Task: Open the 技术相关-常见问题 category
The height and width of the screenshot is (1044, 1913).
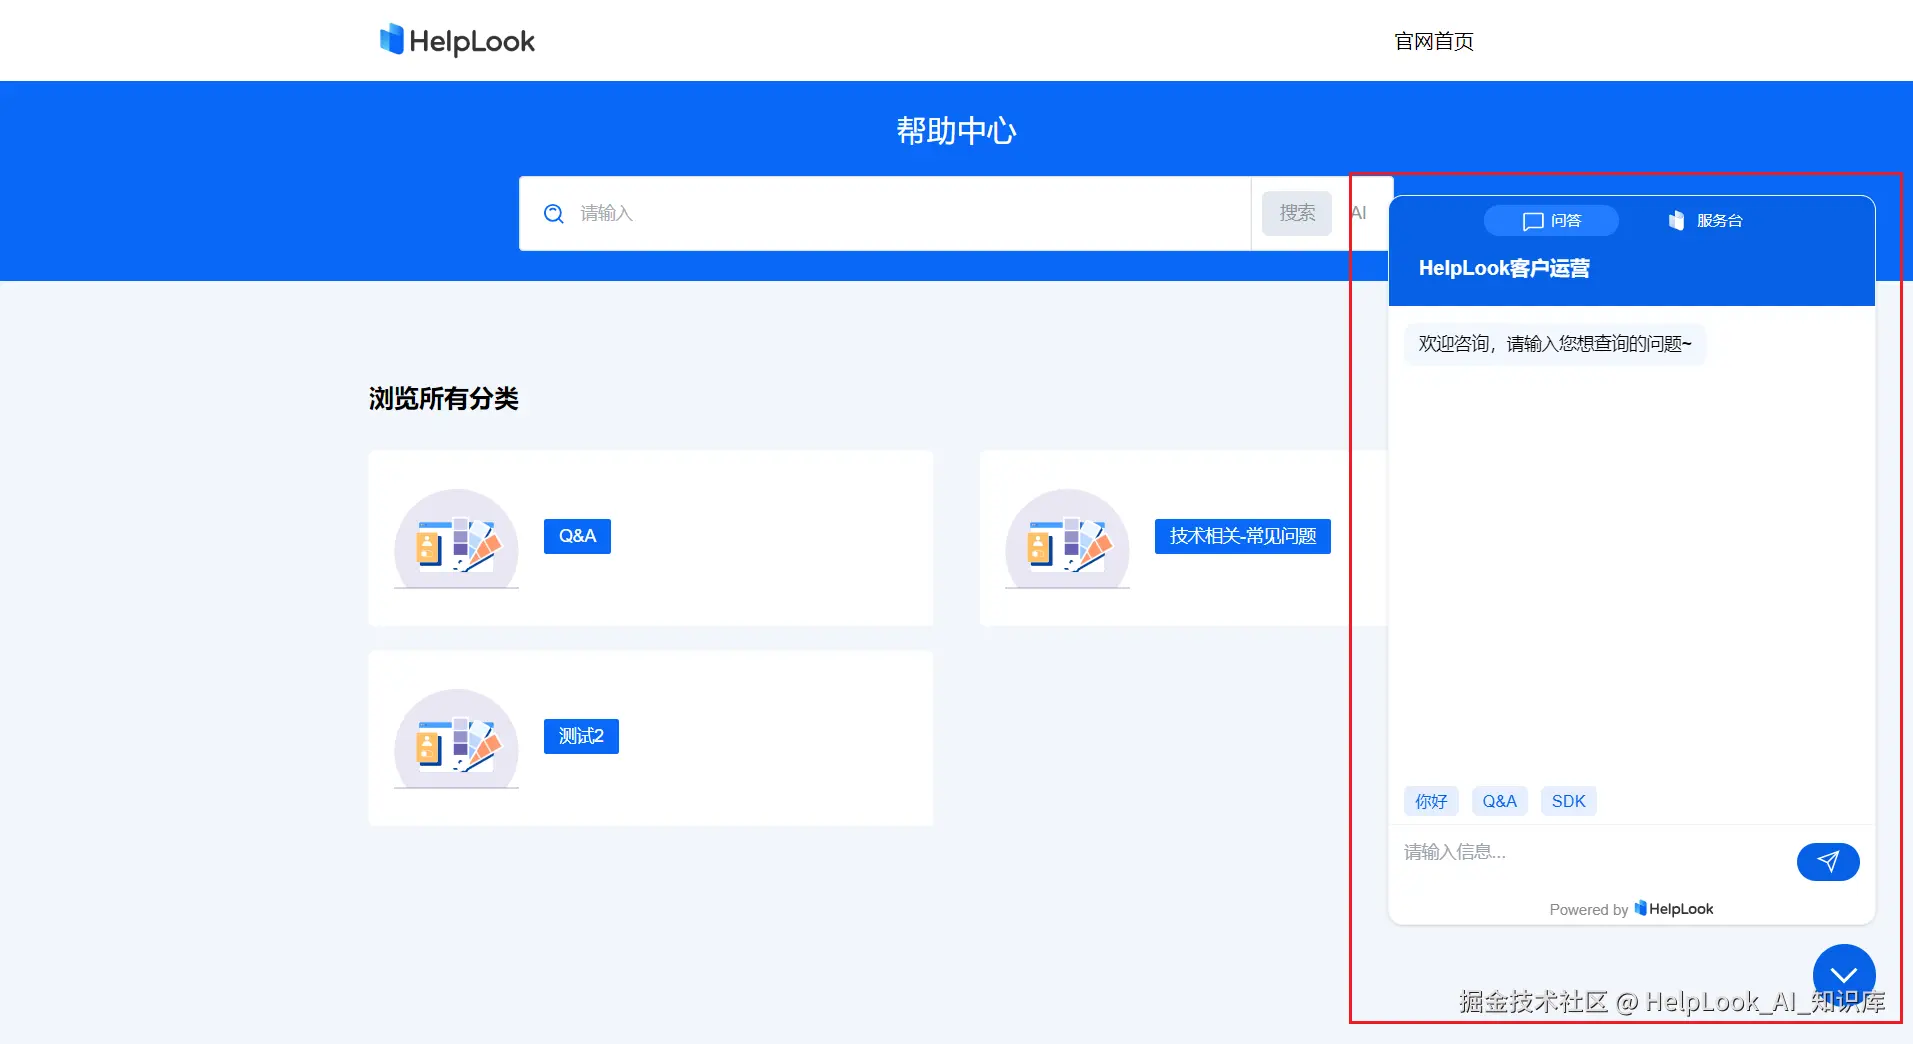Action: pos(1243,536)
